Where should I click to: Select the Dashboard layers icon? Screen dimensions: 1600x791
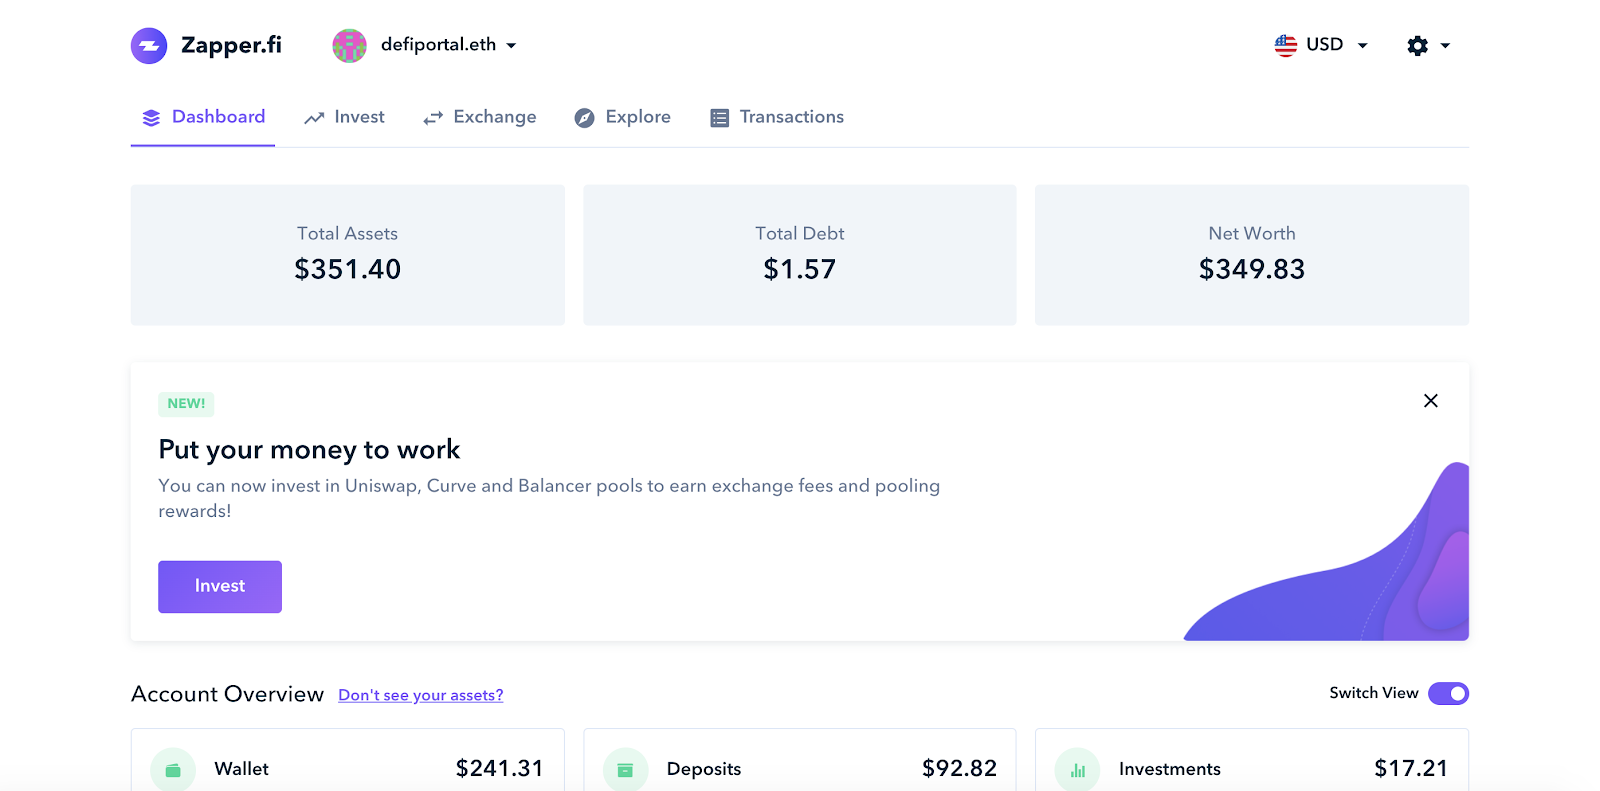coord(150,117)
